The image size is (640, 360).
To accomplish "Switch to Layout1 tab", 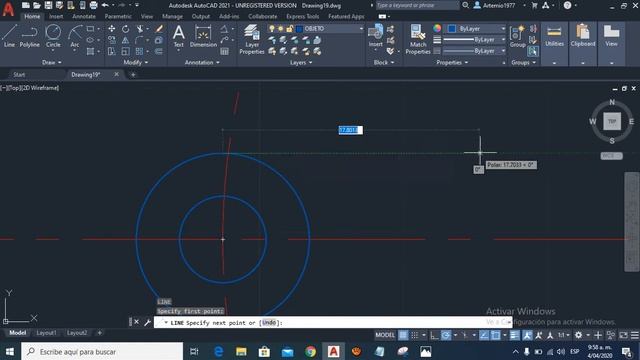I will pos(46,333).
